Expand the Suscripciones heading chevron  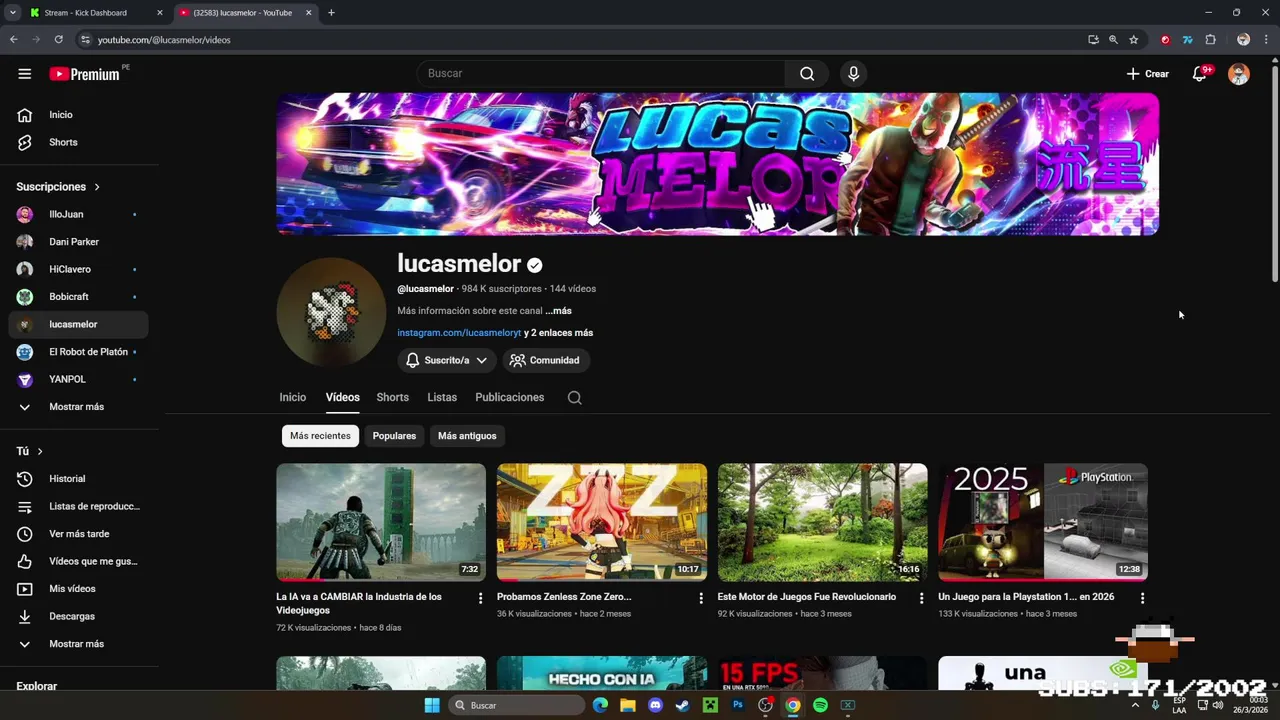pyautogui.click(x=97, y=187)
